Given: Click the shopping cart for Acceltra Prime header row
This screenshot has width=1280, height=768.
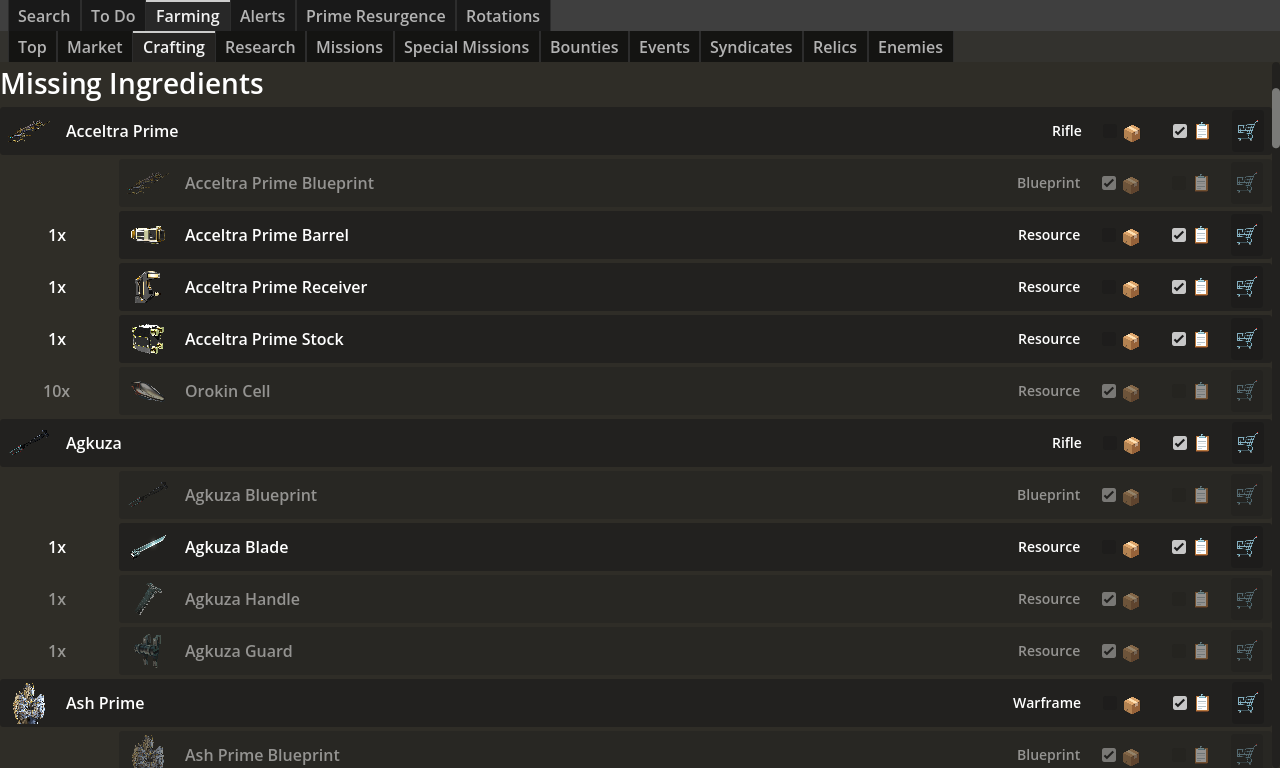Looking at the screenshot, I should pyautogui.click(x=1246, y=131).
